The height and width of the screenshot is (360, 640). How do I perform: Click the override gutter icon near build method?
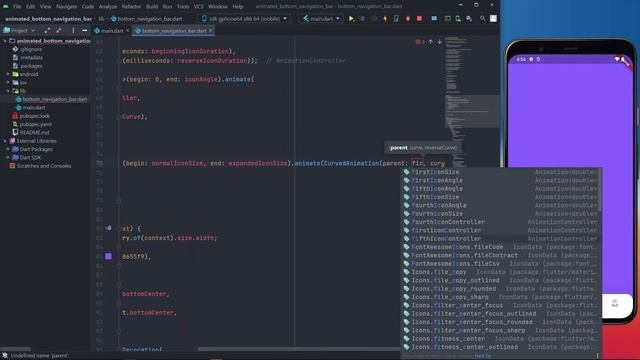click(108, 228)
